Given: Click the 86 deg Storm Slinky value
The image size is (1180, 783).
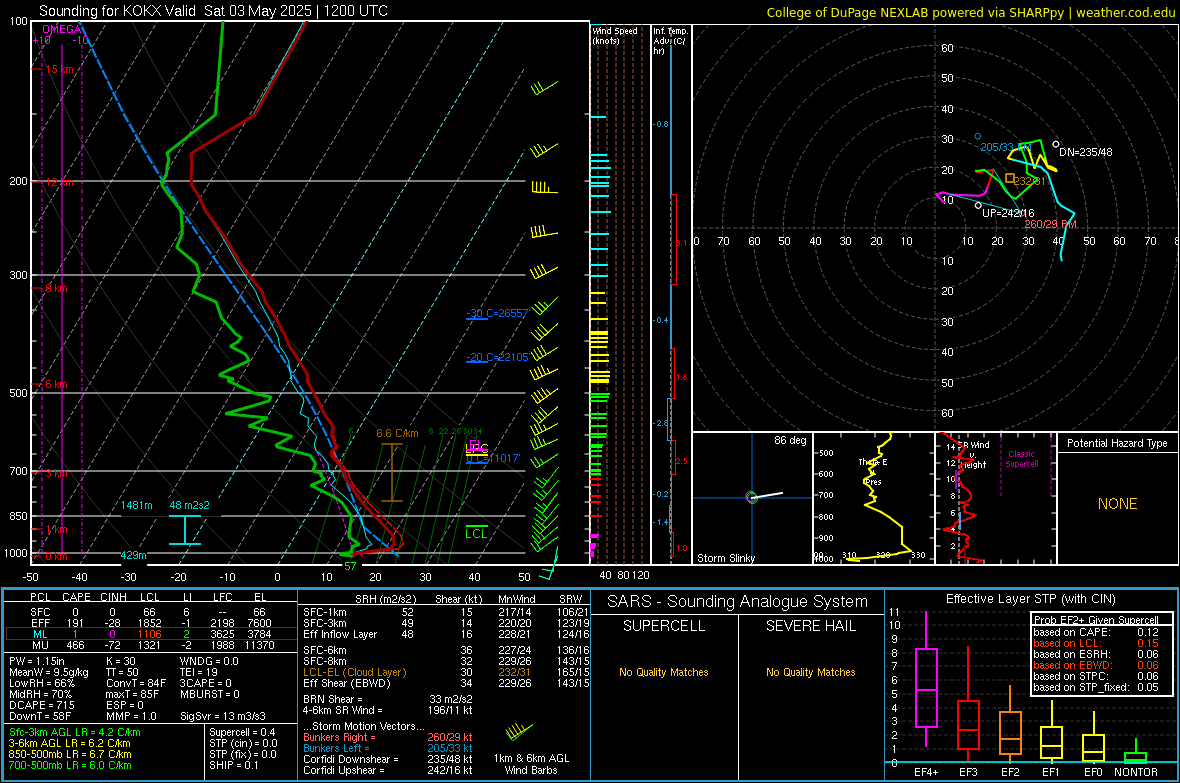Looking at the screenshot, I should (790, 440).
